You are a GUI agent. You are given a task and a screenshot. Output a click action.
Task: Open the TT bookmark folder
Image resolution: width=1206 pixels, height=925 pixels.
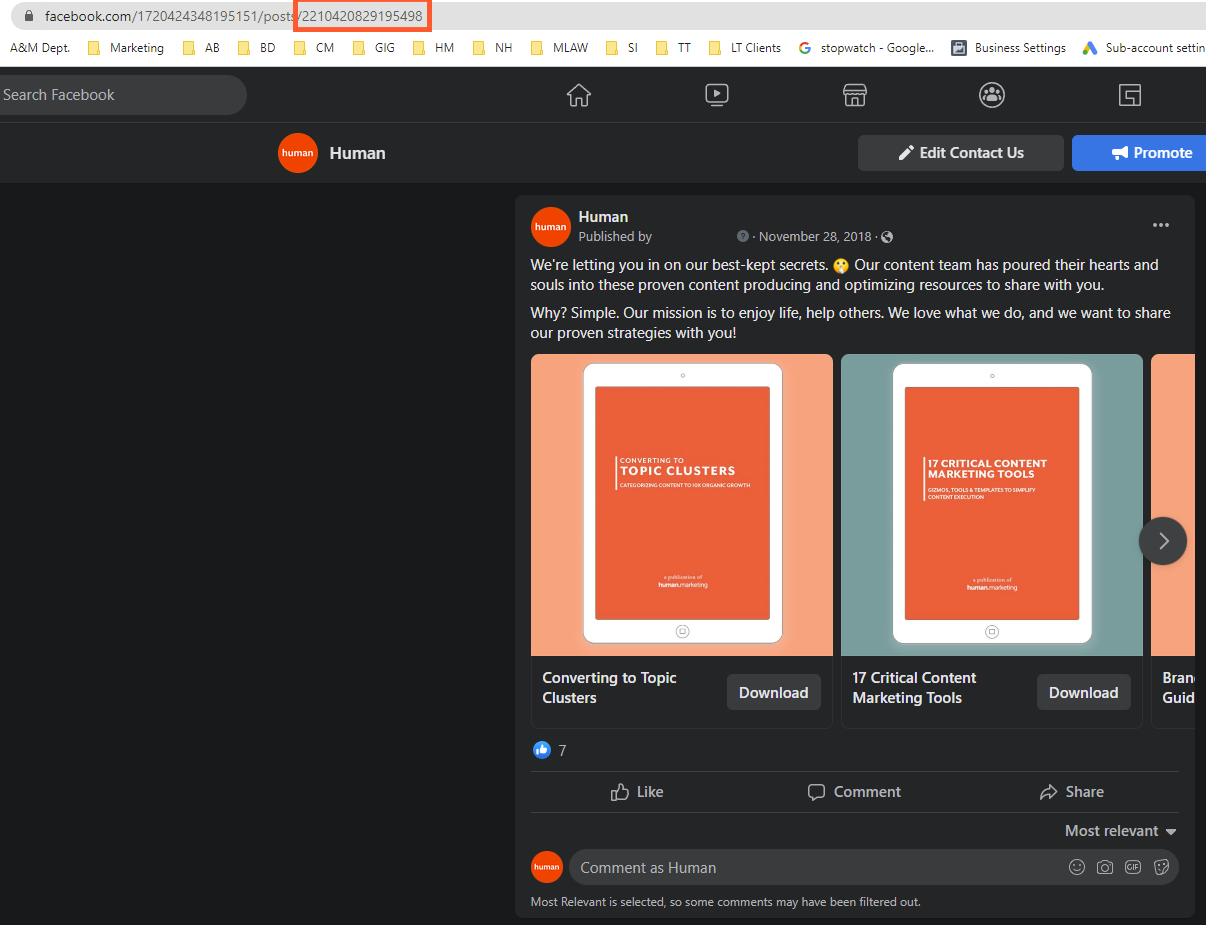(x=673, y=47)
